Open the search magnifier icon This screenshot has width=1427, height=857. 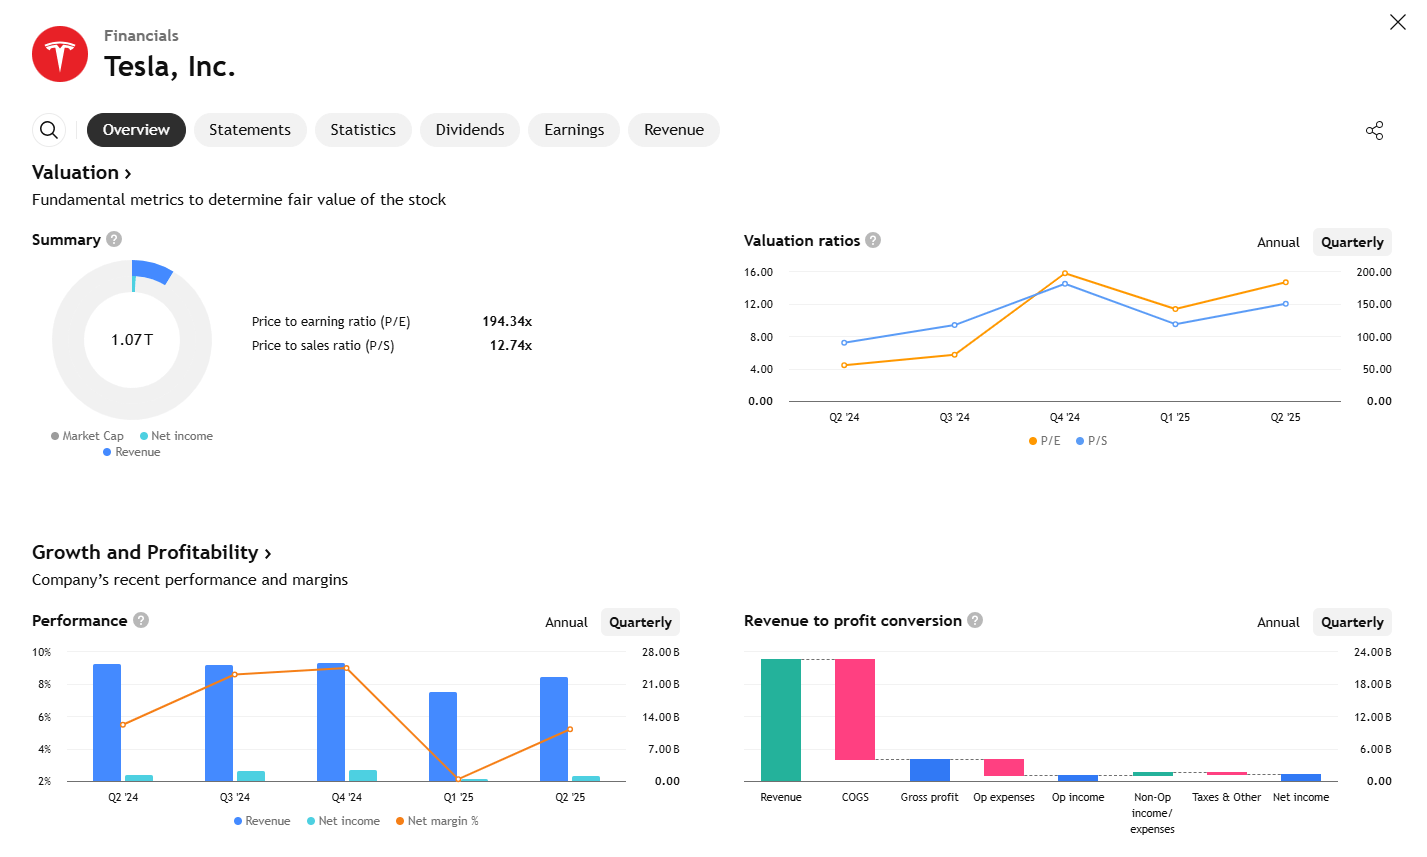pyautogui.click(x=49, y=130)
